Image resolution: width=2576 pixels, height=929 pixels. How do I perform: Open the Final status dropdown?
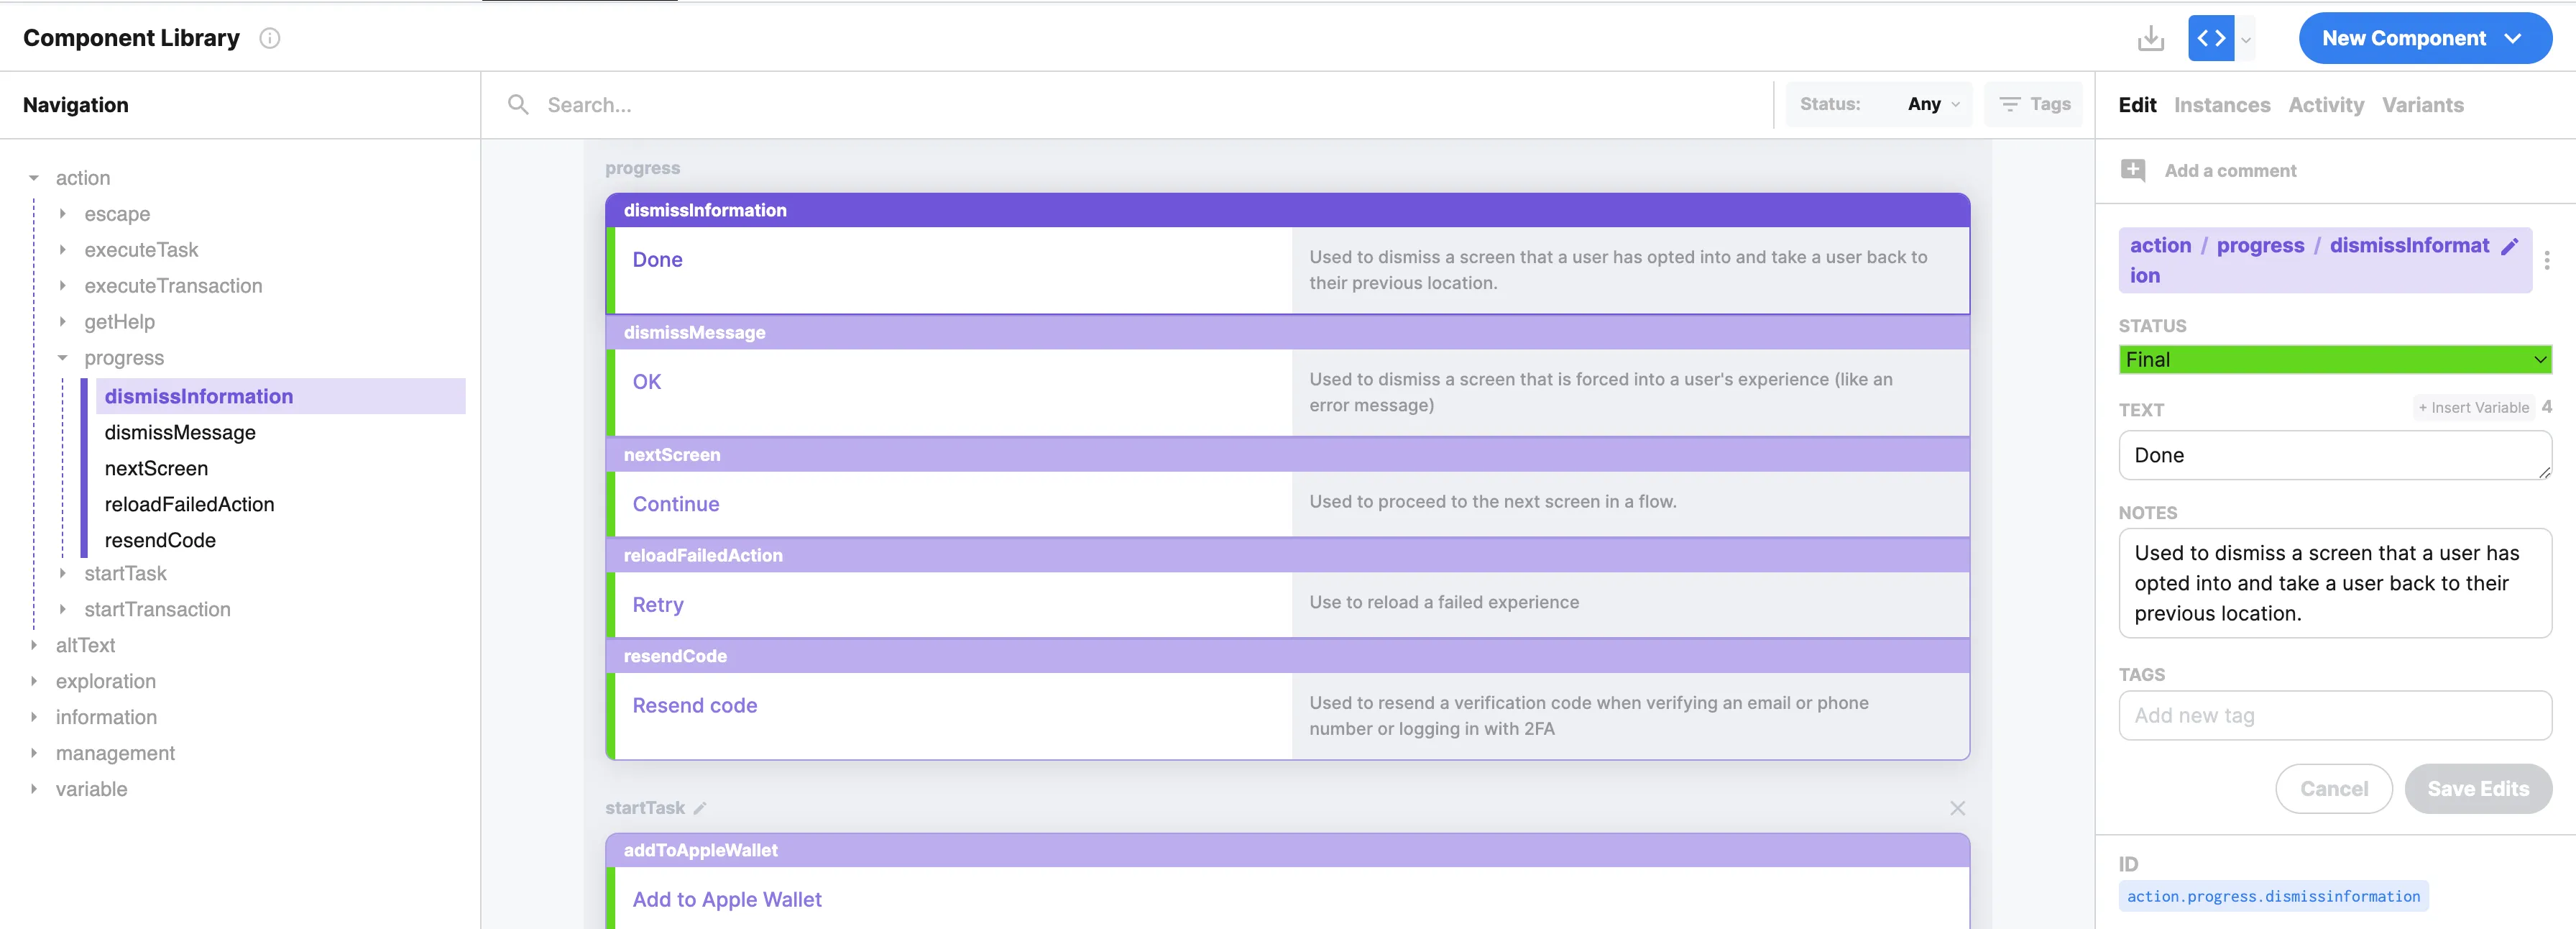2335,360
